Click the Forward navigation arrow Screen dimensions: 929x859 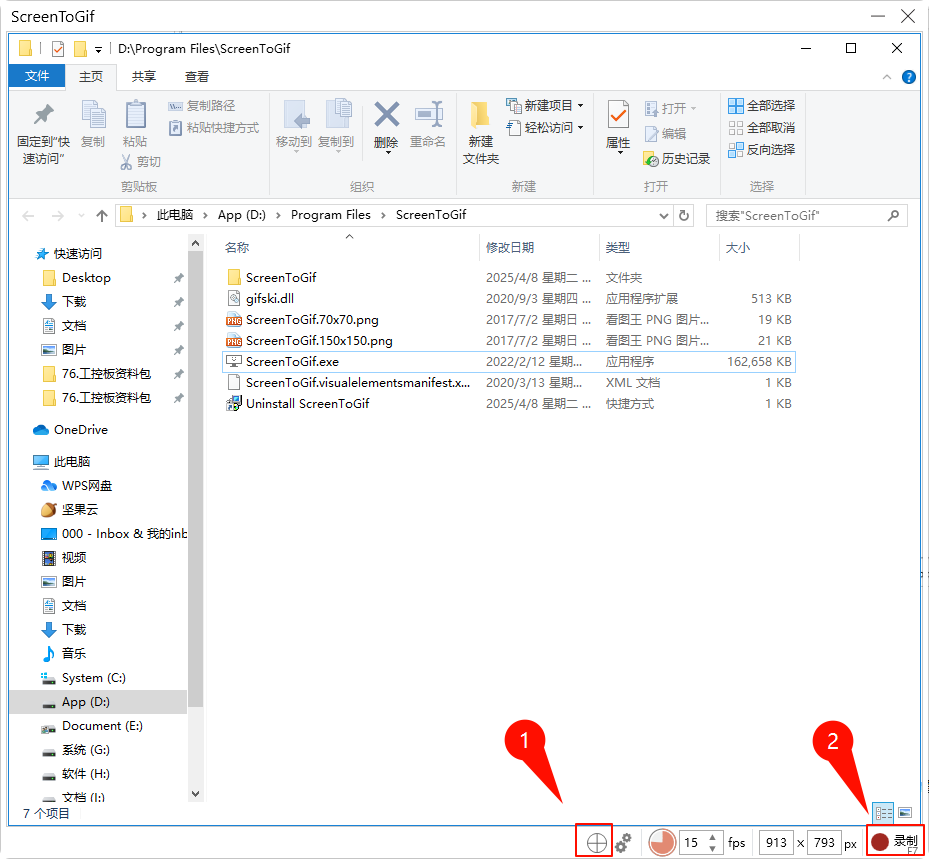pyautogui.click(x=57, y=216)
